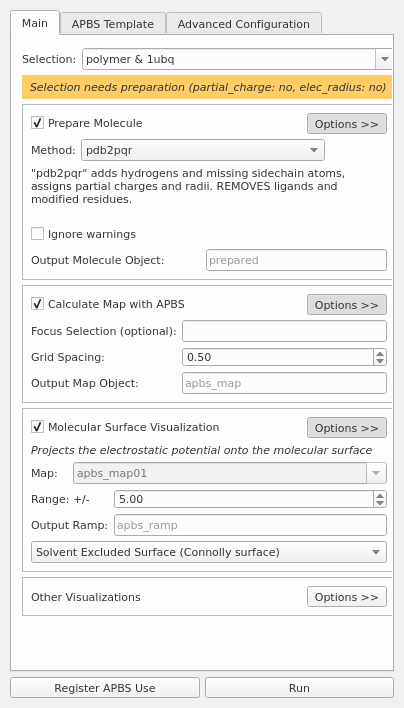Click the Output Molecule Object field

point(296,260)
